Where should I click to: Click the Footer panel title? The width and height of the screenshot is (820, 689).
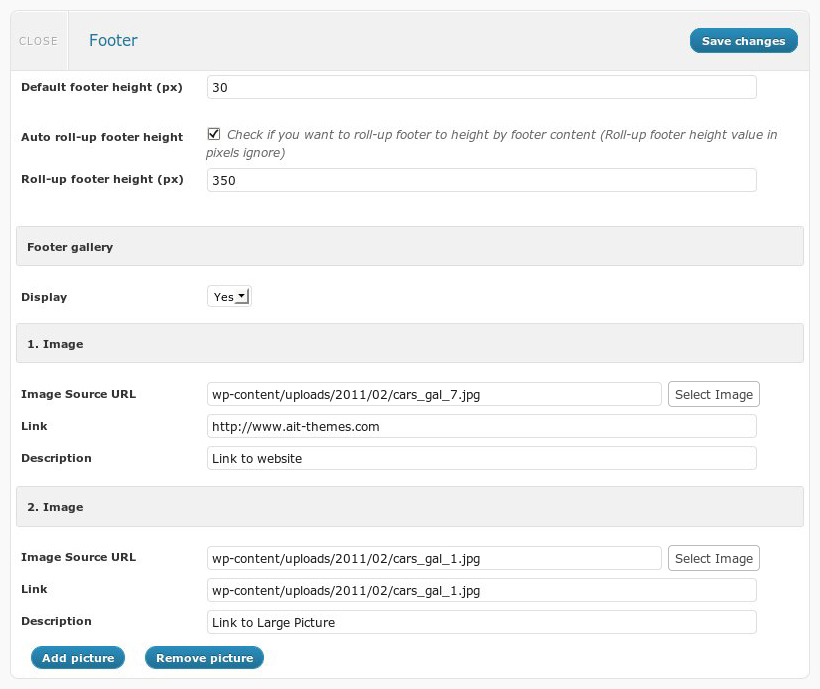113,41
